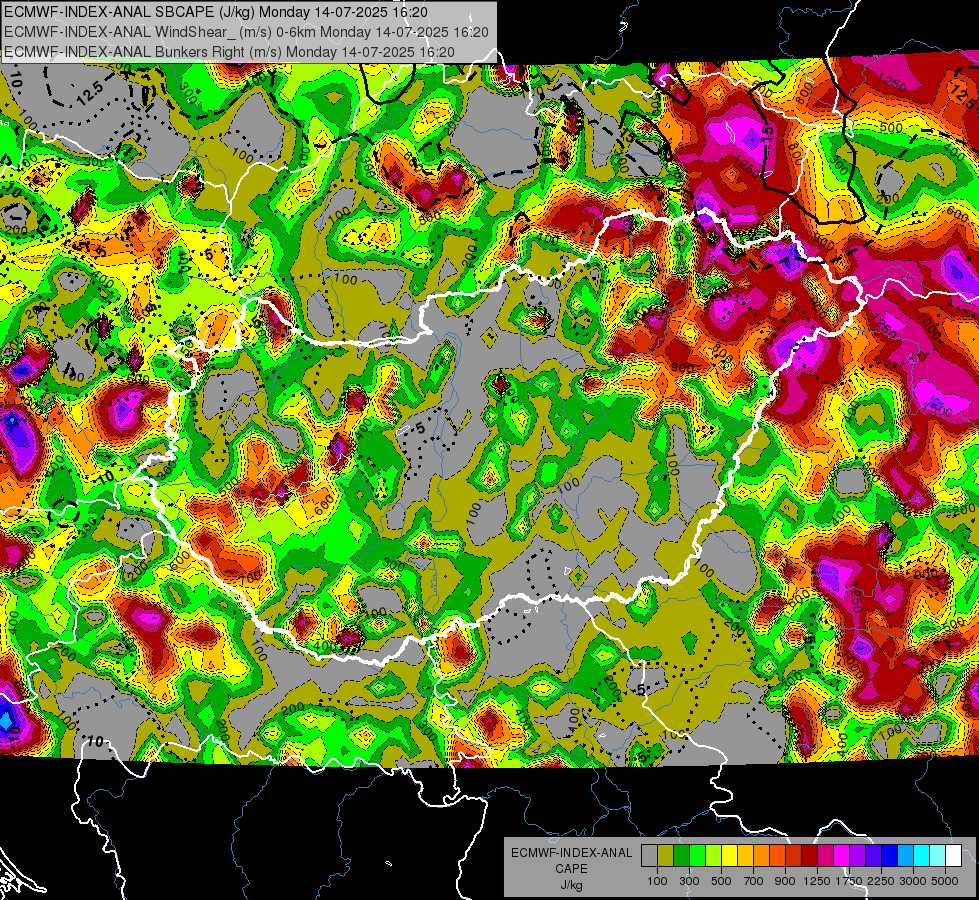The height and width of the screenshot is (900, 979).
Task: Select the pure blue legend swatch
Action: tap(890, 856)
